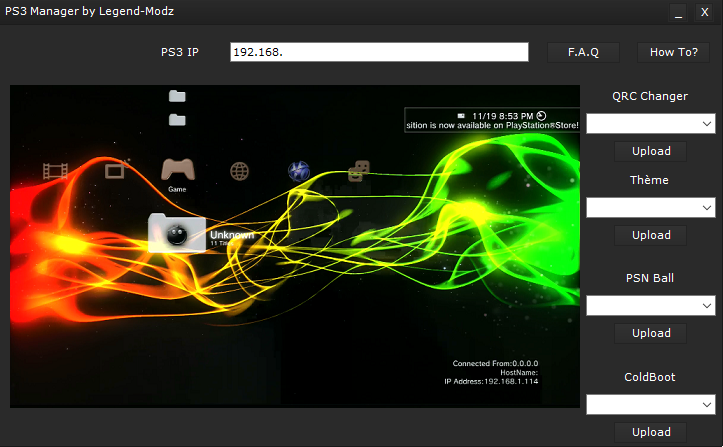Open the Thème dropdown list
723x447 pixels.
pyautogui.click(x=651, y=208)
